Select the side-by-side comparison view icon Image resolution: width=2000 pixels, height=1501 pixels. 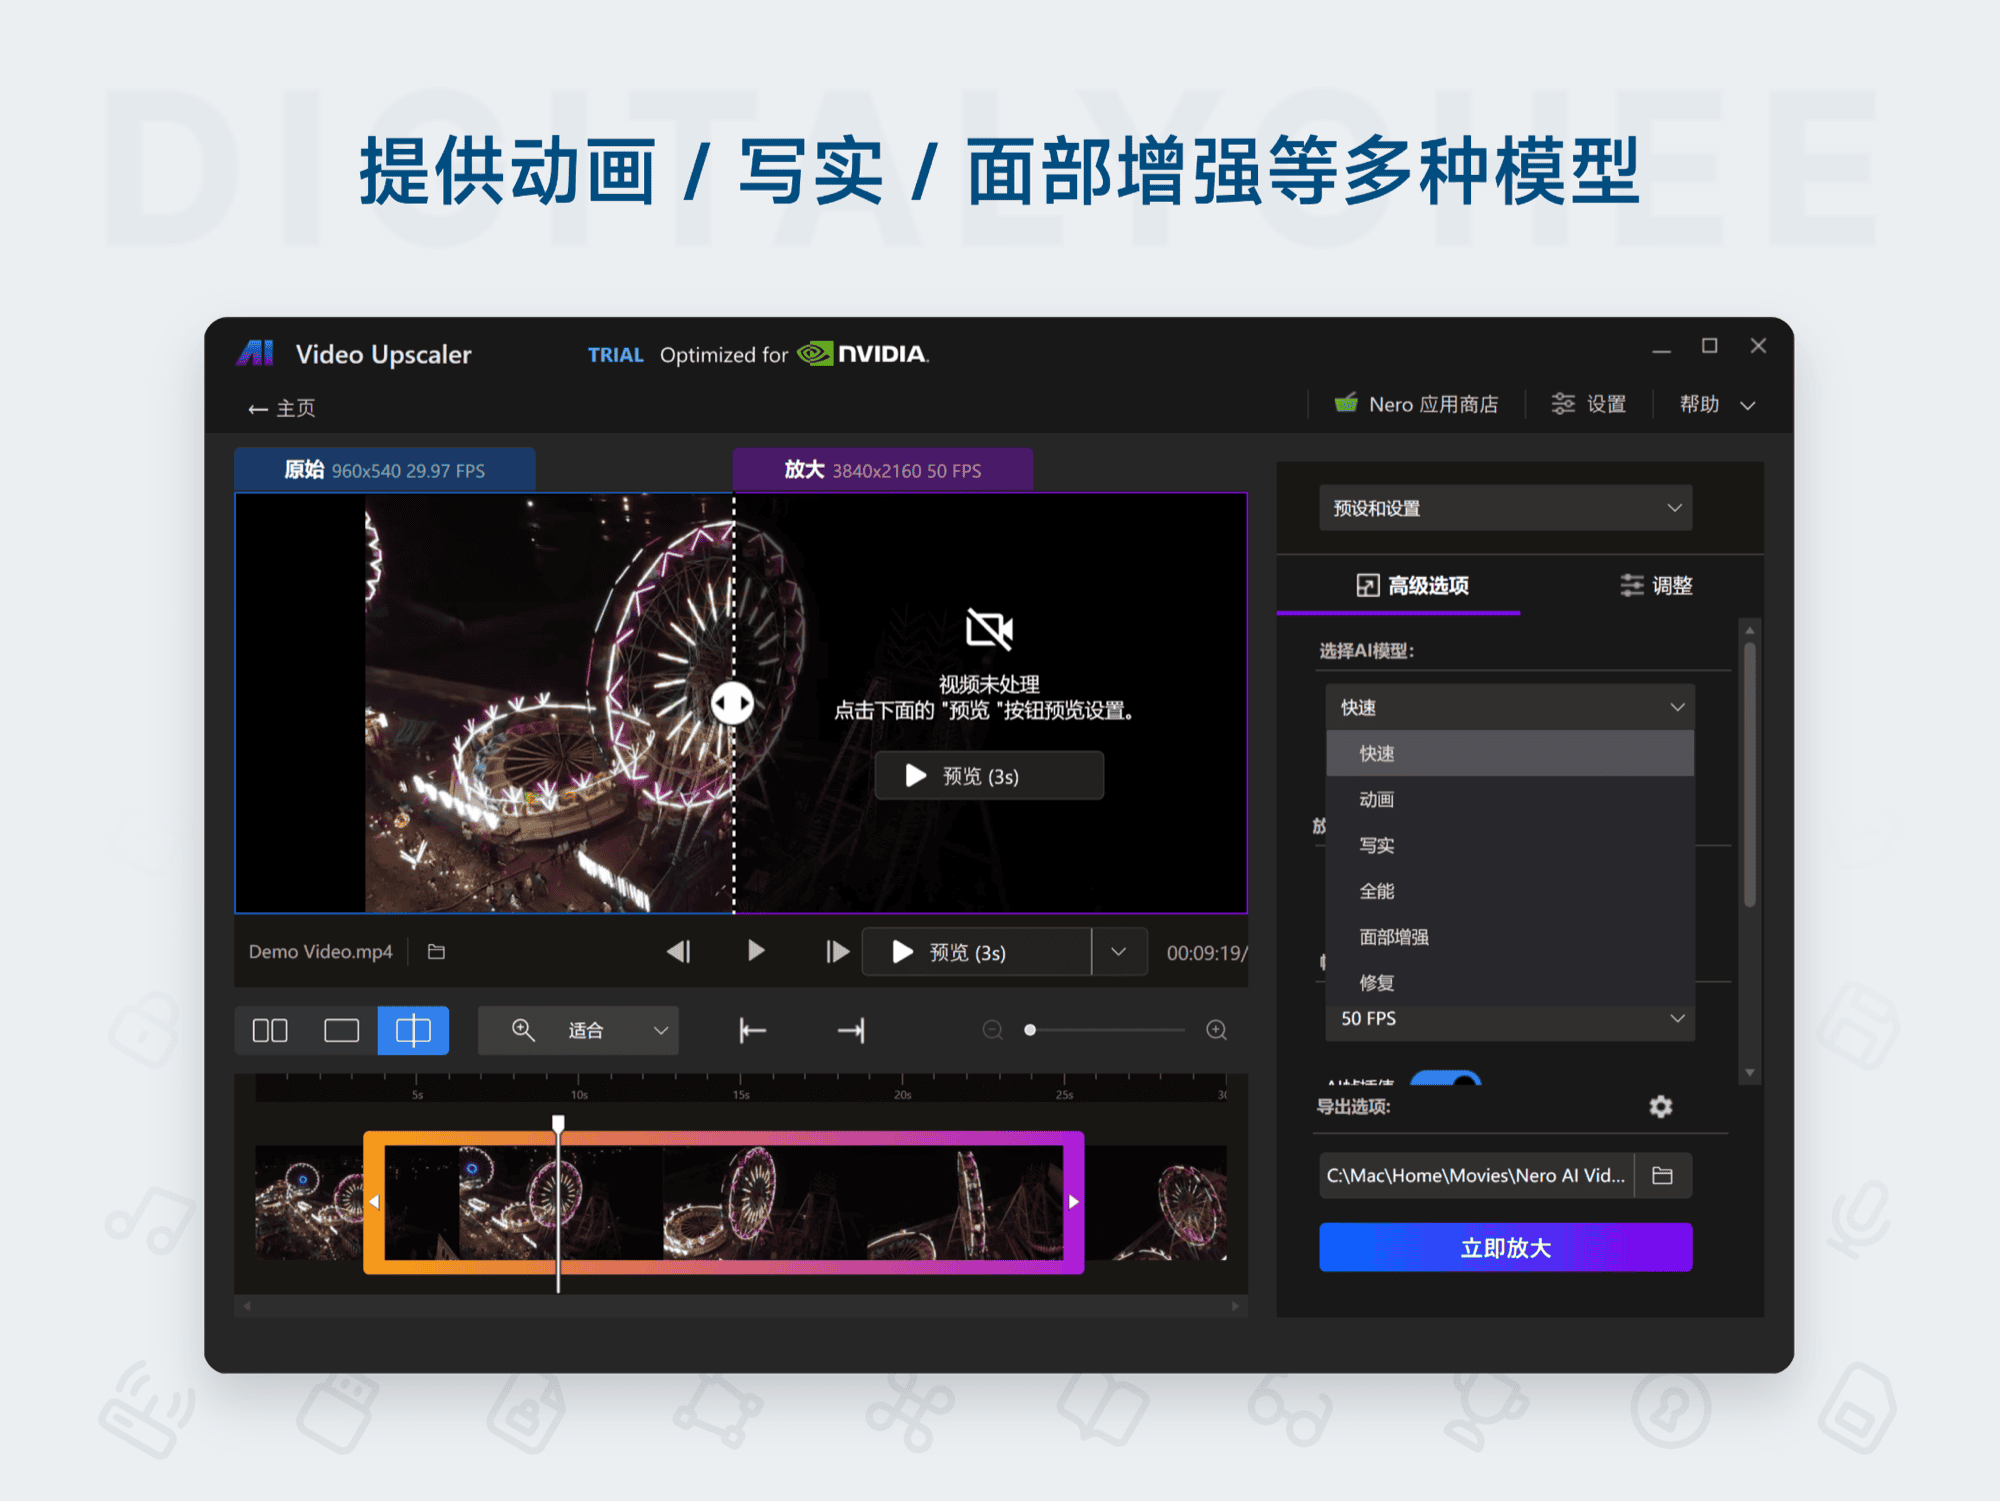coord(268,1030)
